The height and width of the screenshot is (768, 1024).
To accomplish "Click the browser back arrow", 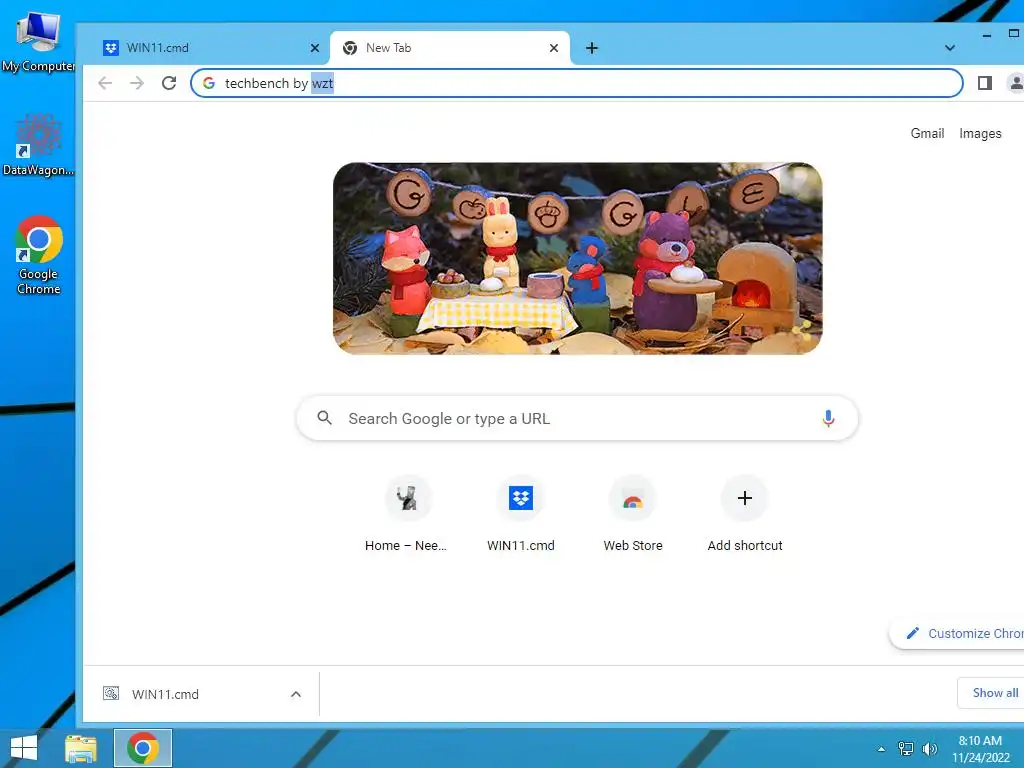I will click(105, 83).
